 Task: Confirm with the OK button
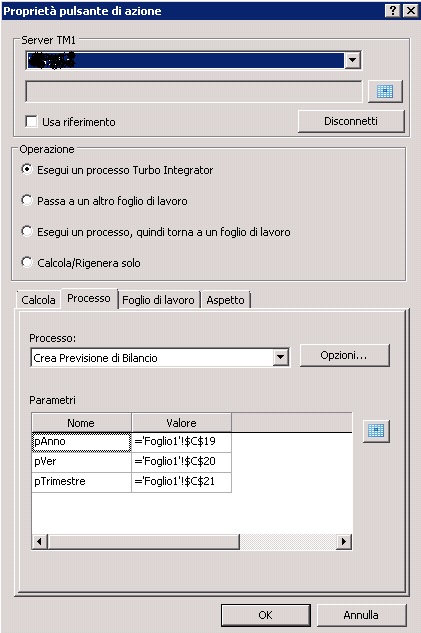(x=265, y=615)
